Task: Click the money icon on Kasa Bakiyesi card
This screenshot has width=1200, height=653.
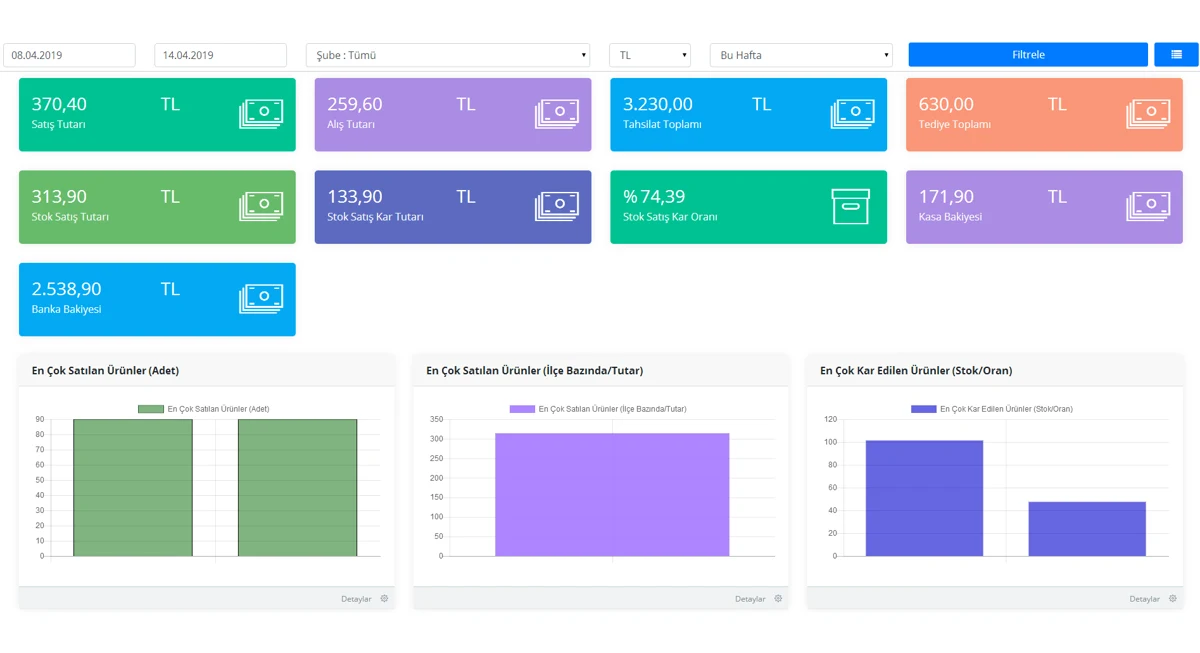Action: [x=1148, y=206]
